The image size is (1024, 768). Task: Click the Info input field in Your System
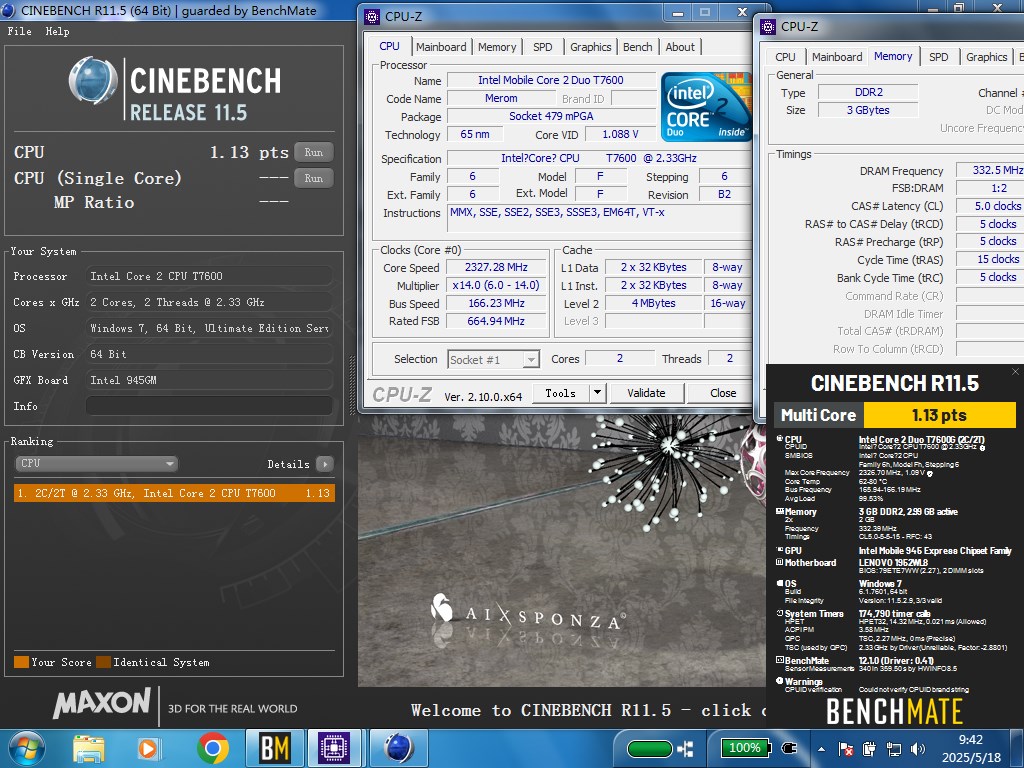tap(209, 406)
